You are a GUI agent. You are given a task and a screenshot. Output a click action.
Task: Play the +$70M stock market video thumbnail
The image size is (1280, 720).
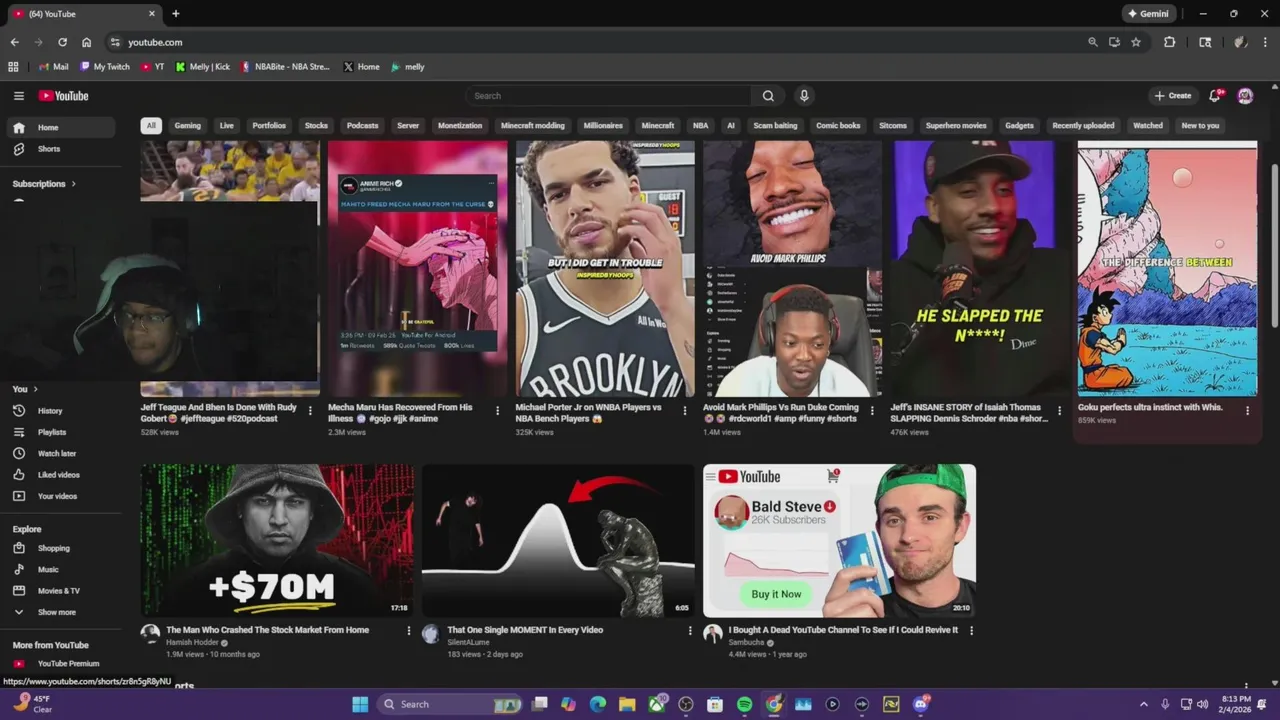277,540
